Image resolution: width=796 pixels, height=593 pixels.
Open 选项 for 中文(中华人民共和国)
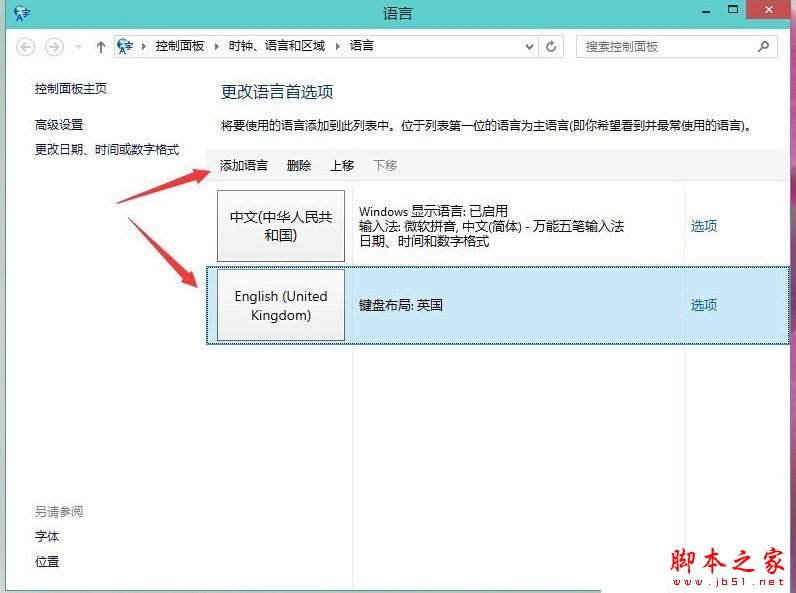(704, 226)
